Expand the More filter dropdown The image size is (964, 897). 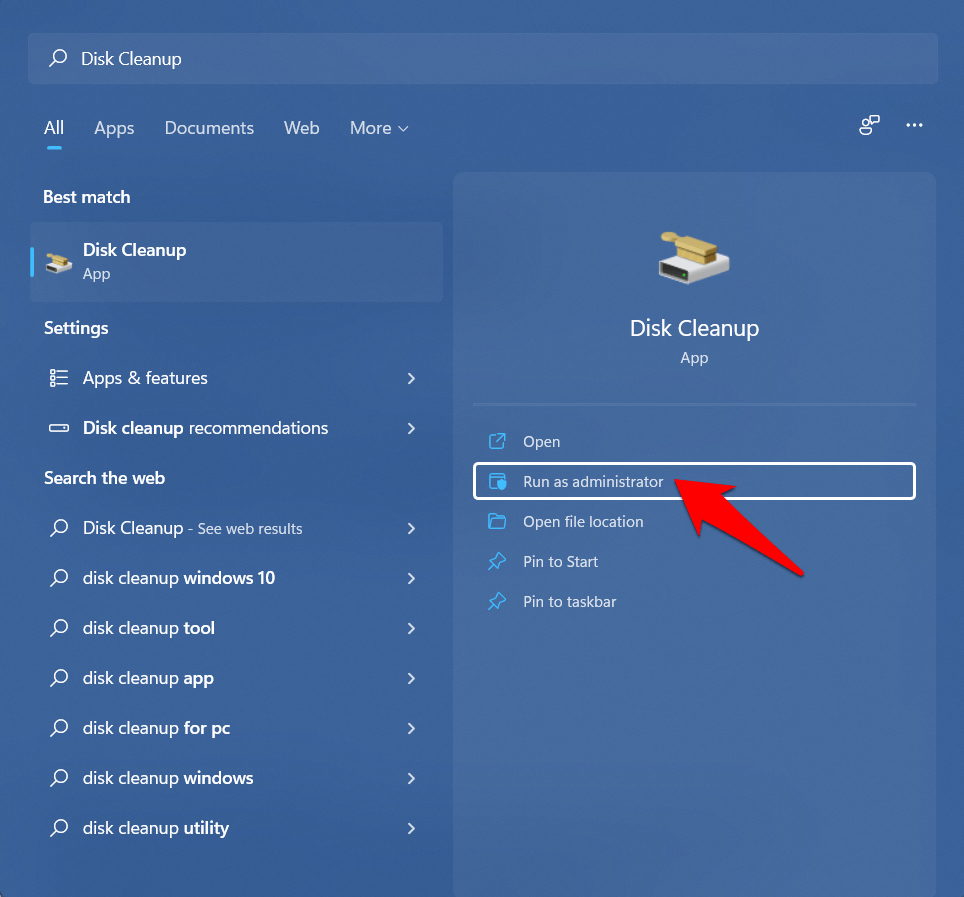379,128
